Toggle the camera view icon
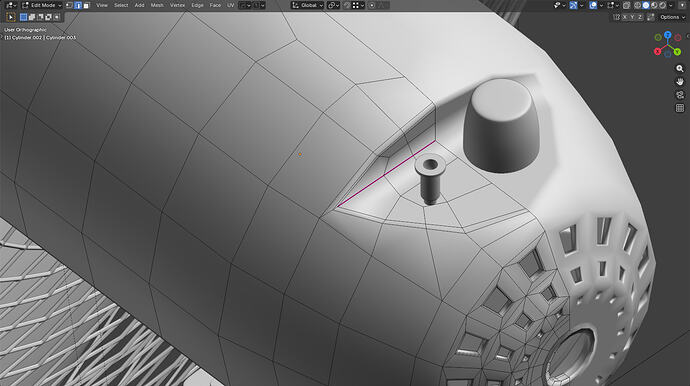The height and width of the screenshot is (386, 690). tap(680, 95)
